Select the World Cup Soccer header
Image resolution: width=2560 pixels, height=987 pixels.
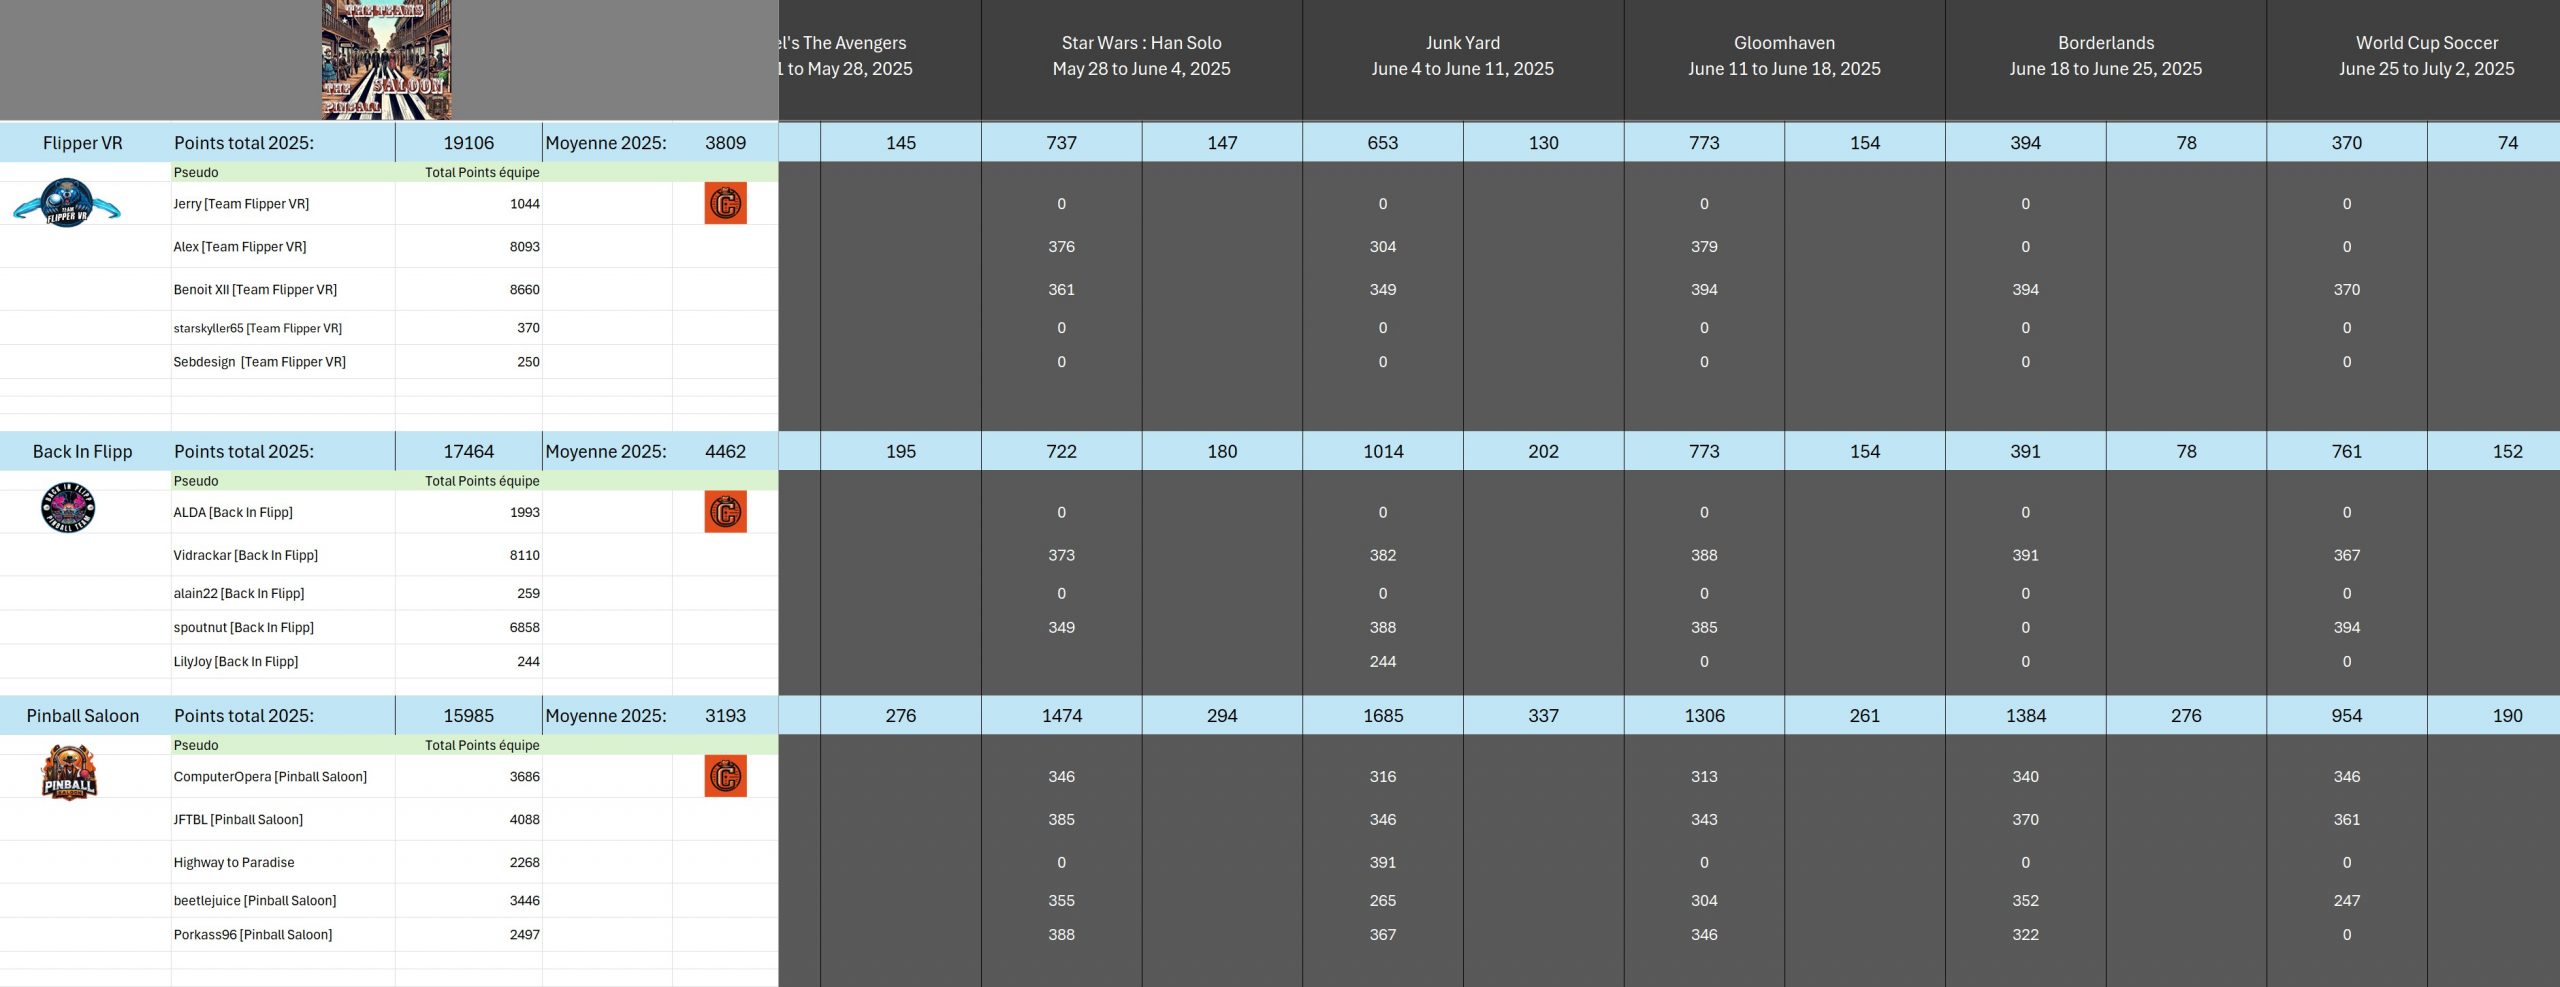point(2426,56)
